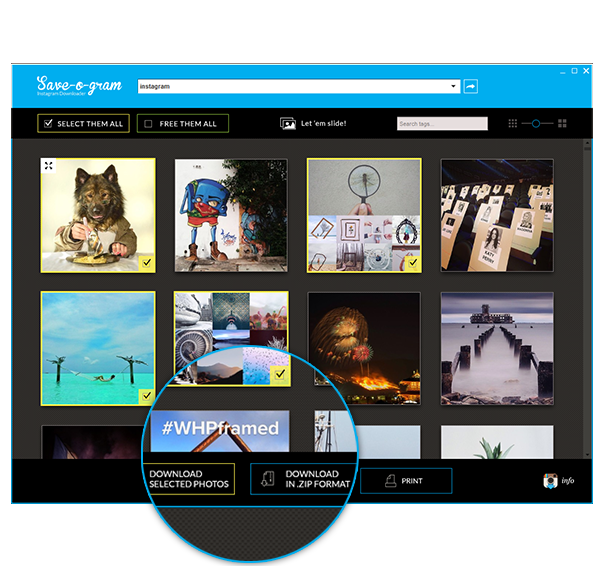Uncheck the dog photo's yellow checkmark

pyautogui.click(x=146, y=263)
